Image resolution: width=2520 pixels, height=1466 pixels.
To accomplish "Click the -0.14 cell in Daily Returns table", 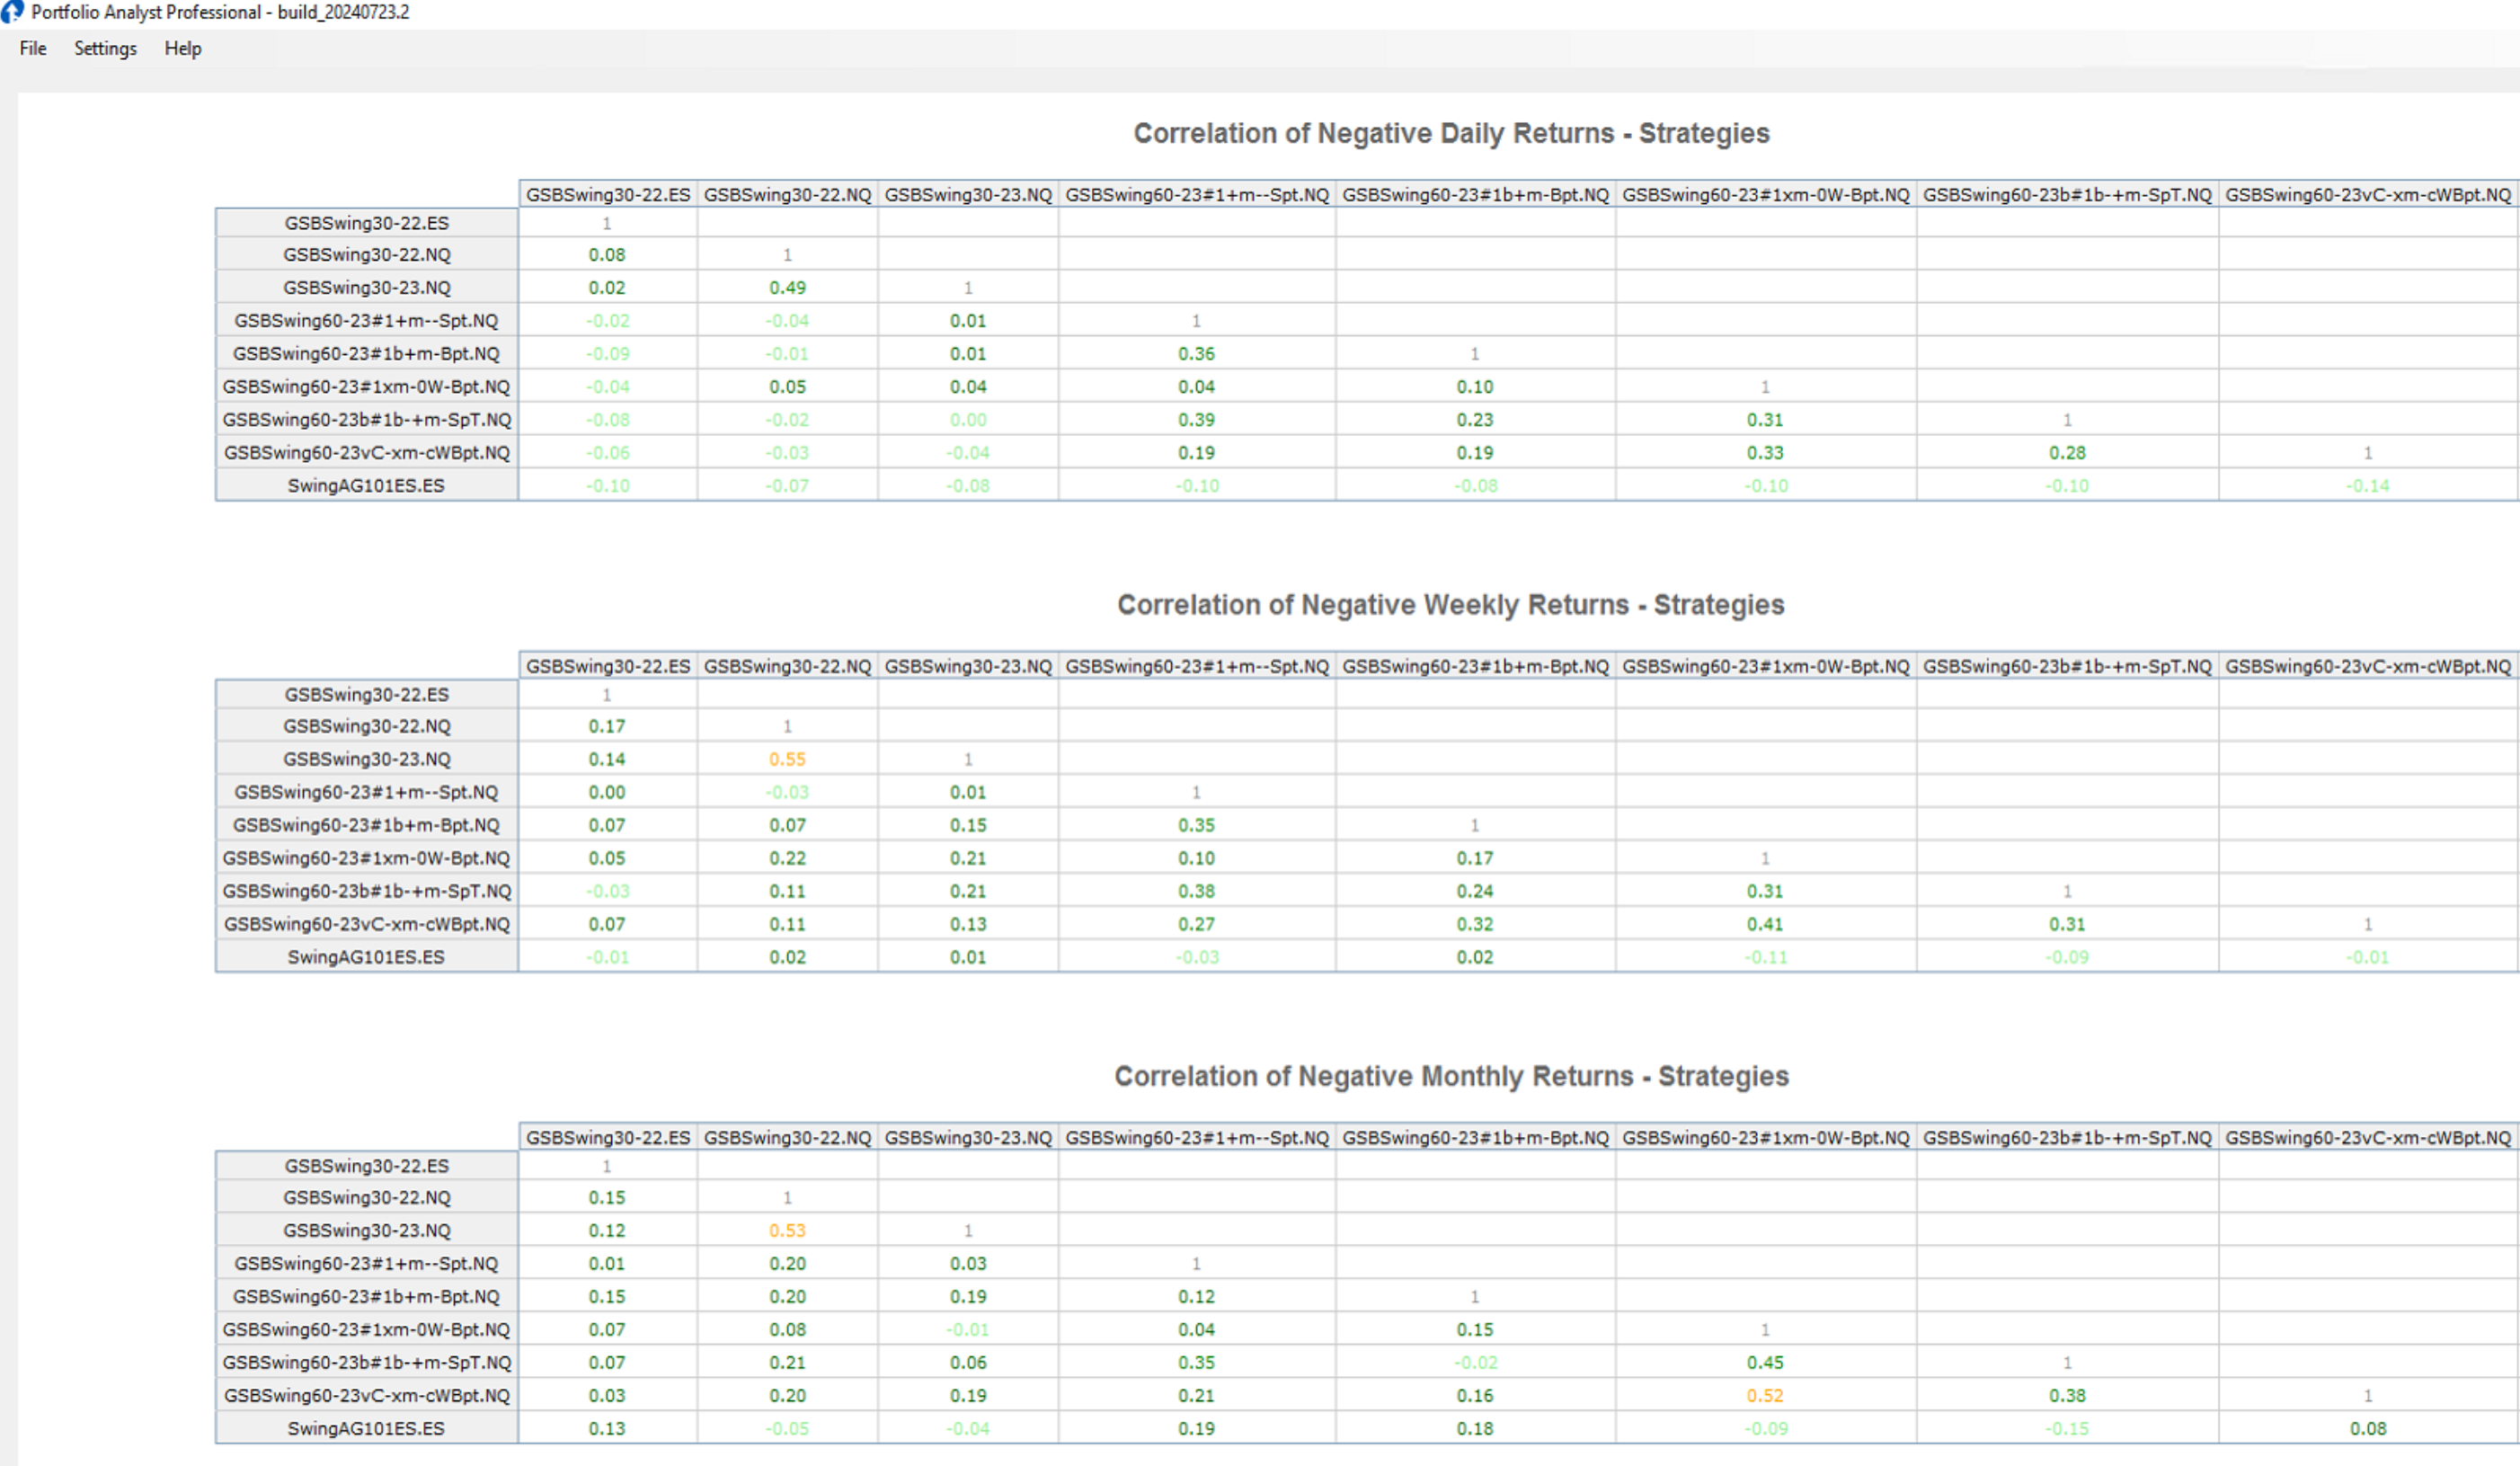I will [2367, 486].
